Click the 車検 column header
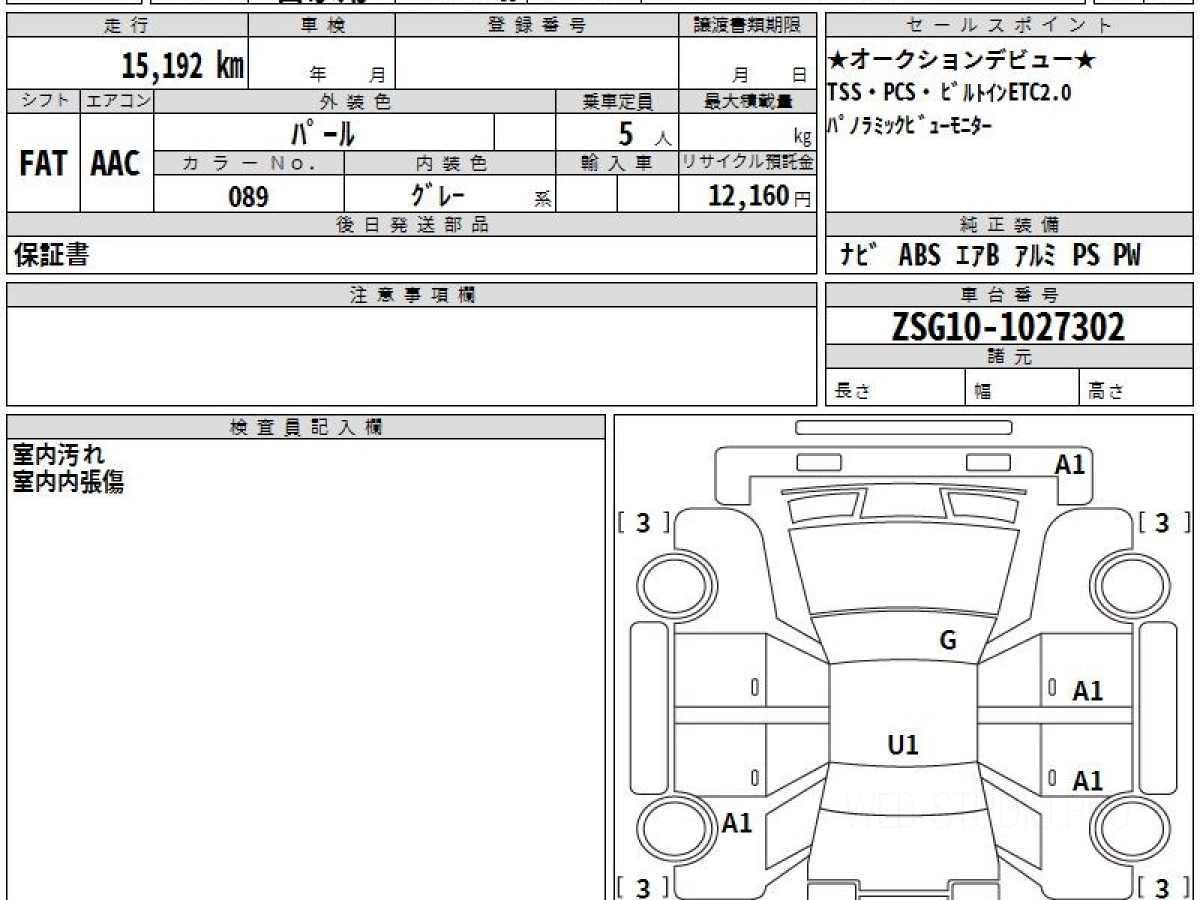The image size is (1200, 900). 322,26
